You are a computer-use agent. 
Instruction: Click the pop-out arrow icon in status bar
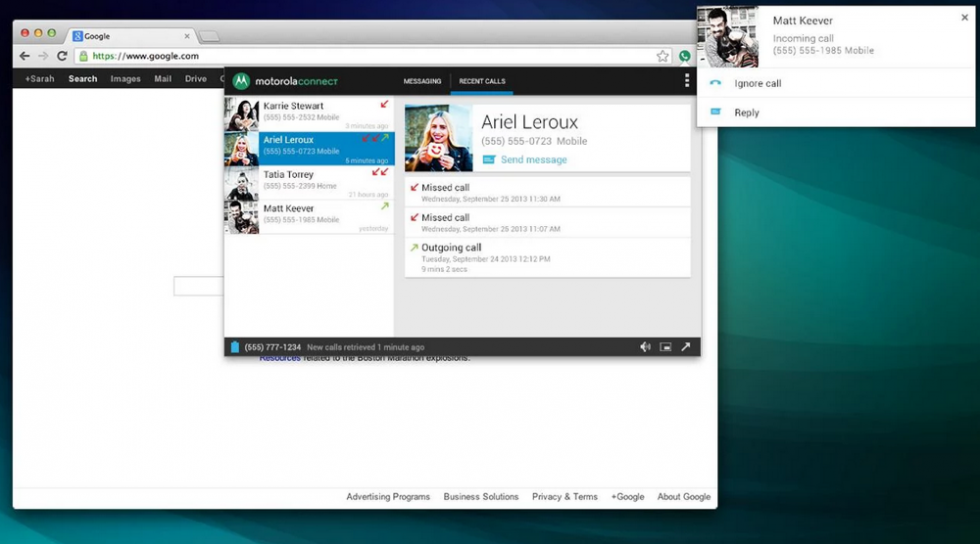click(686, 347)
